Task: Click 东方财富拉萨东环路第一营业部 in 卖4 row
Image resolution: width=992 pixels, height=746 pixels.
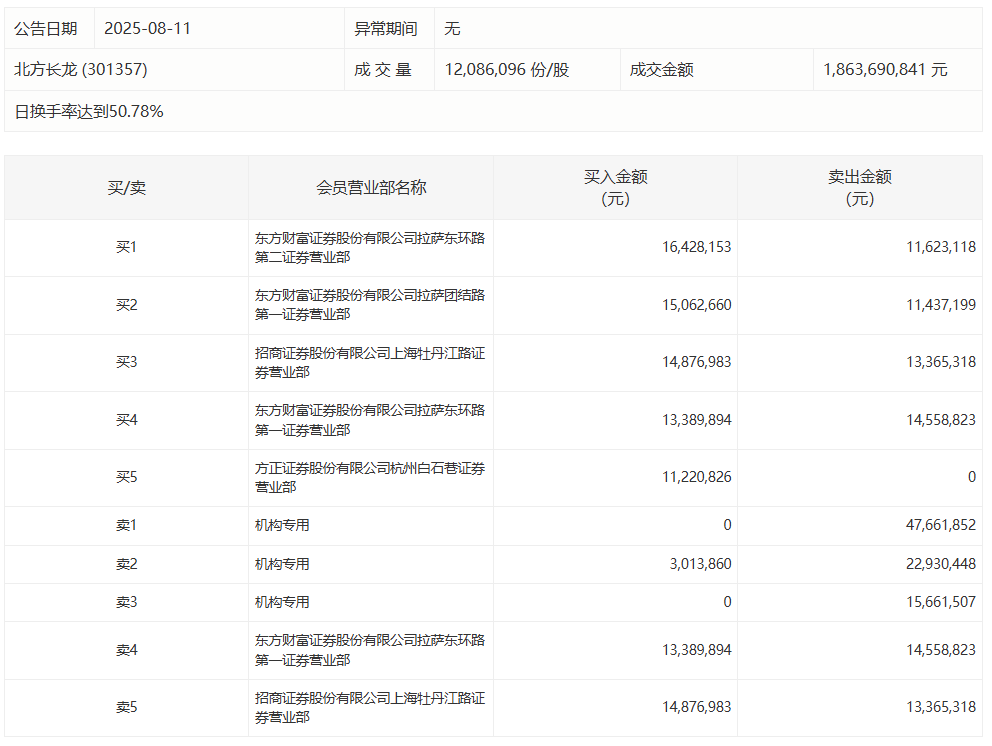Action: click(370, 650)
